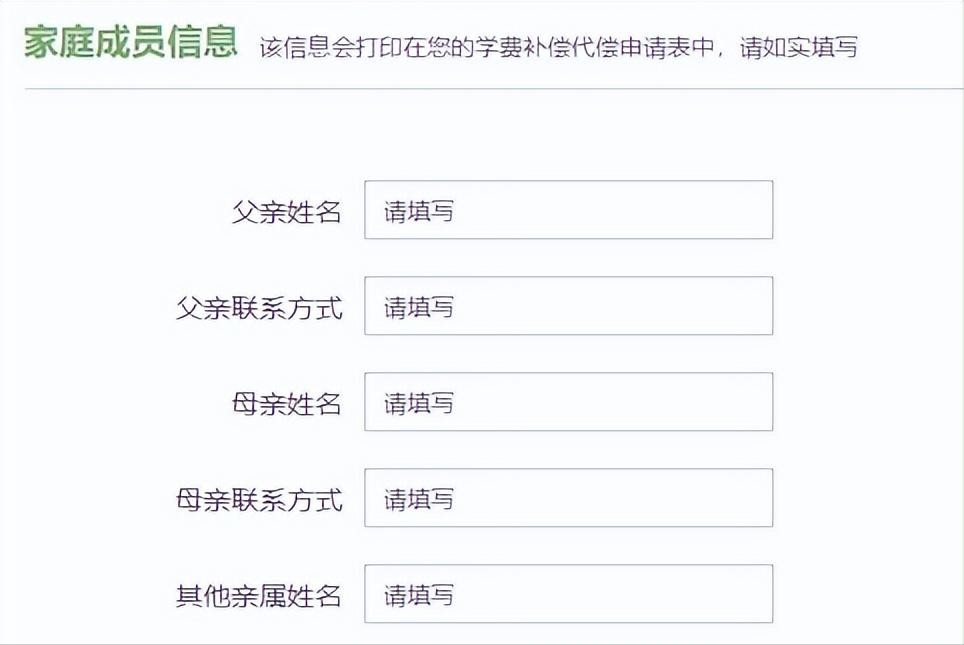This screenshot has height=645, width=964.
Task: Activate the 其他亲属姓名 input field
Action: 568,594
